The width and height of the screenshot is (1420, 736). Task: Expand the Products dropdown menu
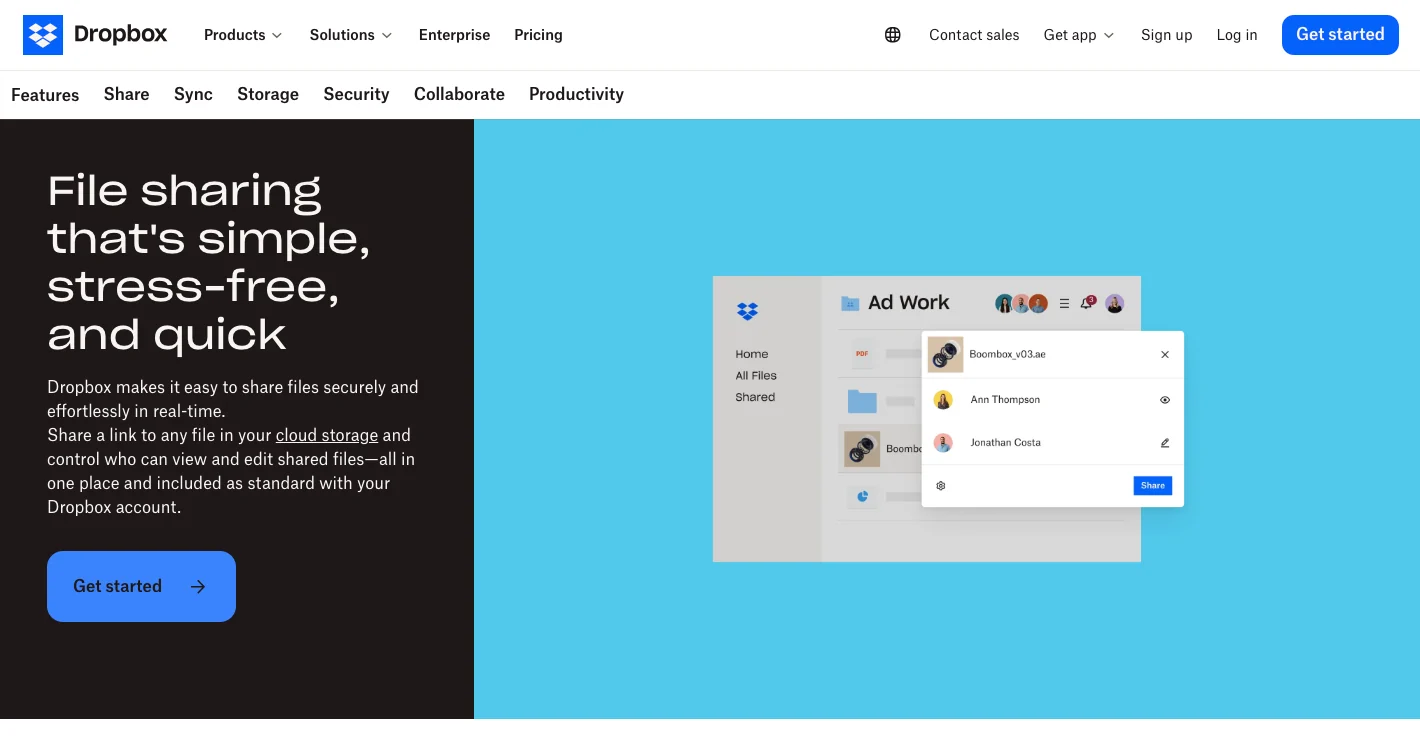point(243,35)
